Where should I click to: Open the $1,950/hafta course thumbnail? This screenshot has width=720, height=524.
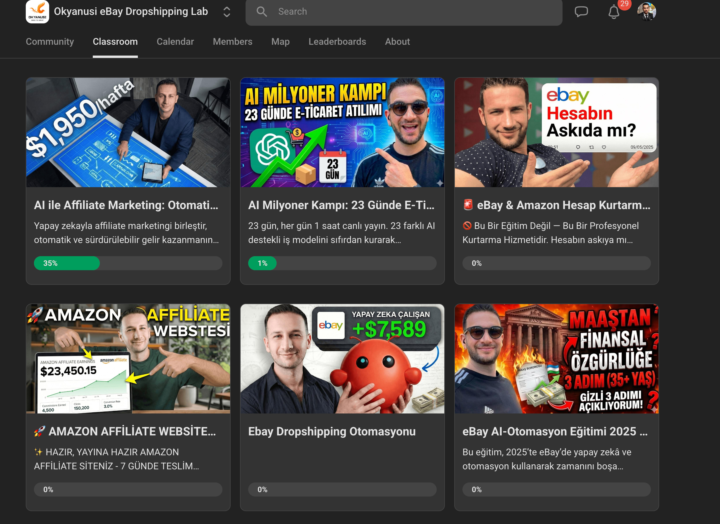128,132
